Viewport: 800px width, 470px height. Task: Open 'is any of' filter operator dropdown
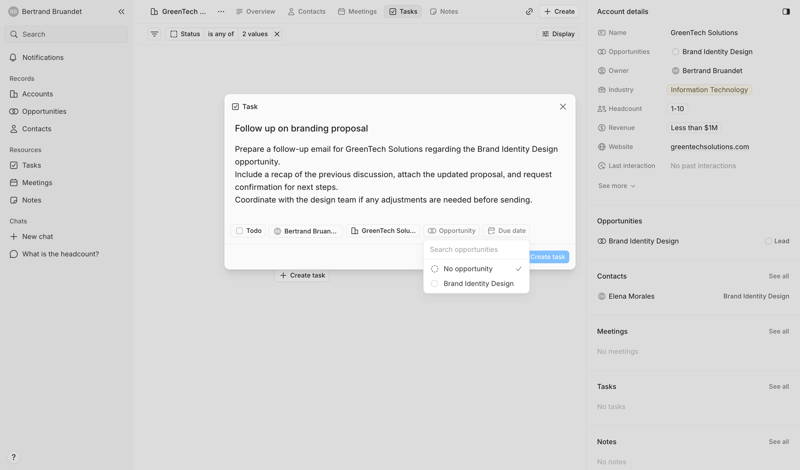(x=220, y=34)
